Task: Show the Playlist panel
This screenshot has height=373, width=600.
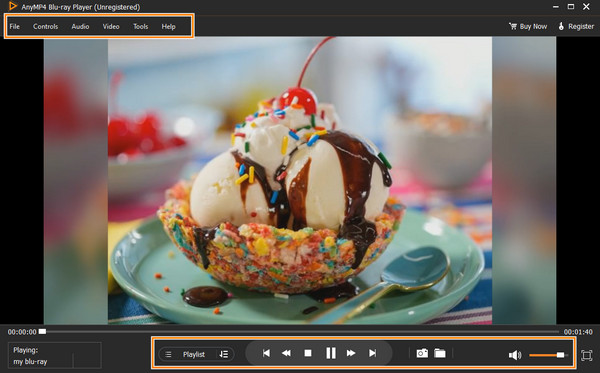Action: pos(194,354)
